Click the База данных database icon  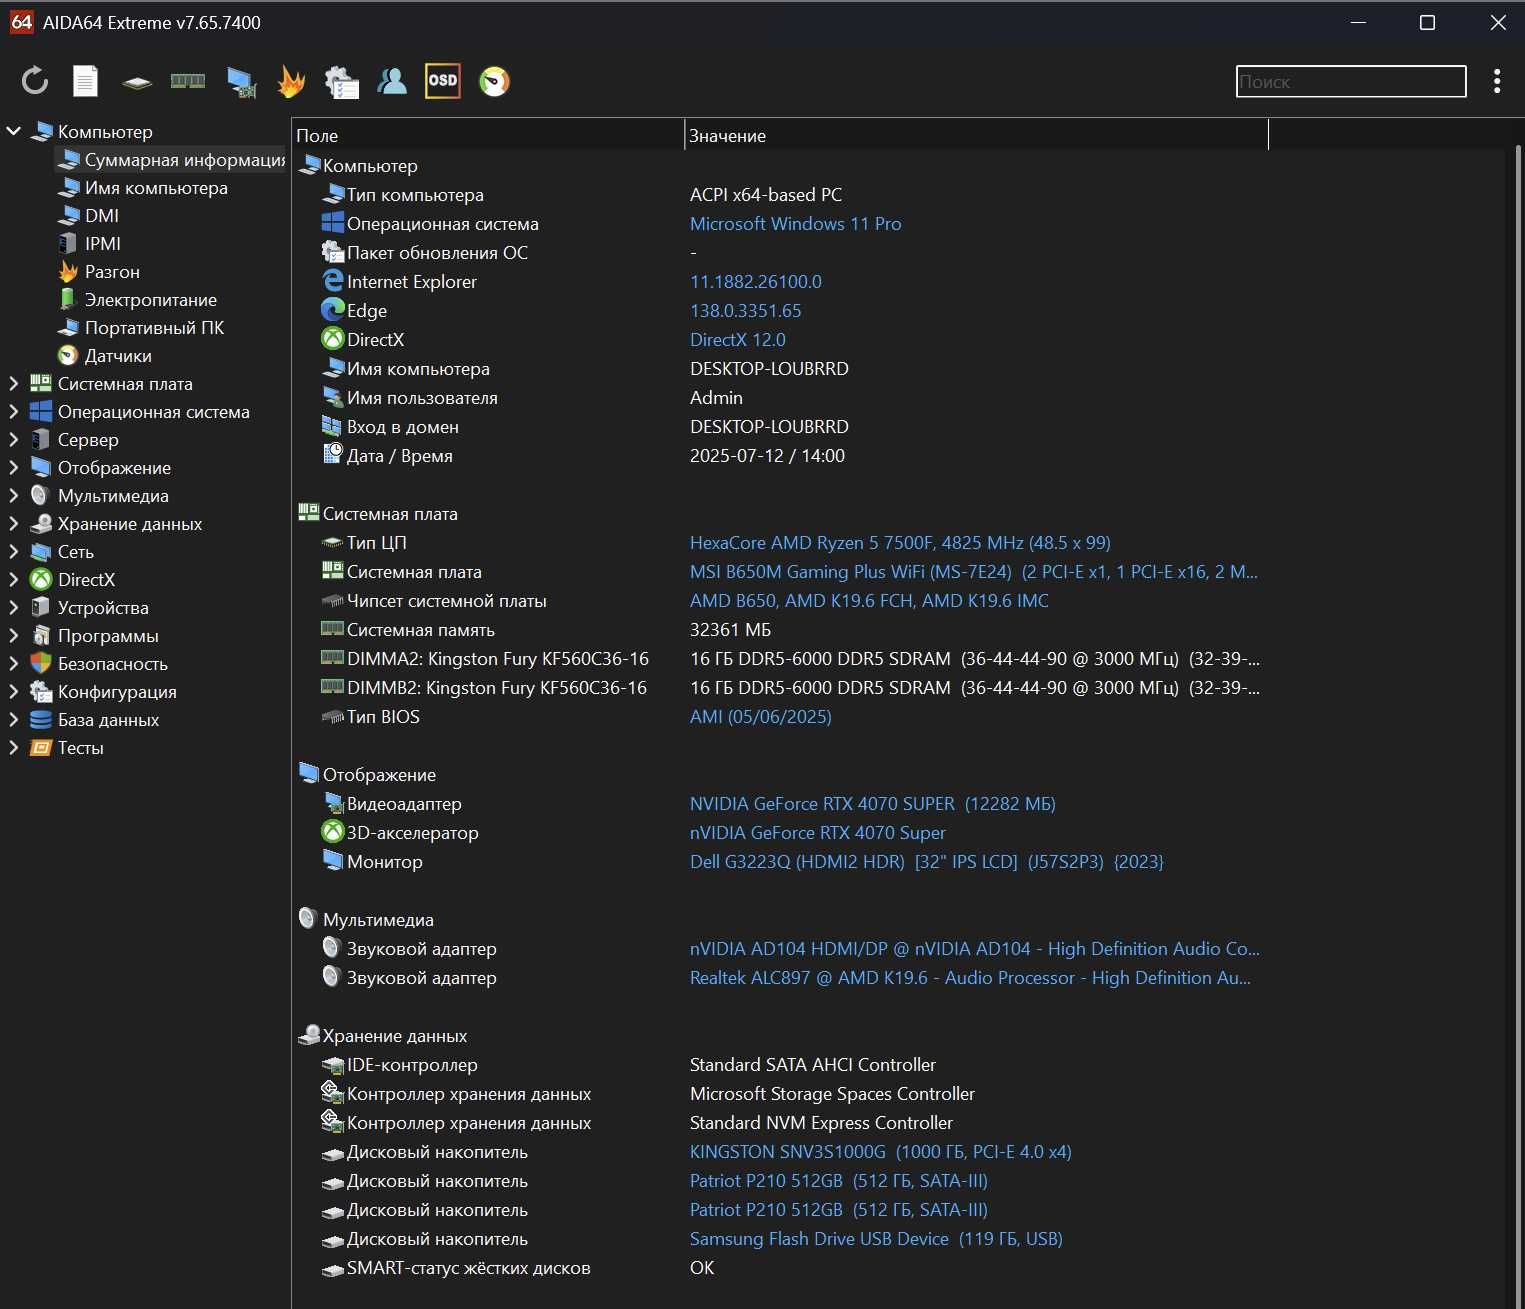41,720
